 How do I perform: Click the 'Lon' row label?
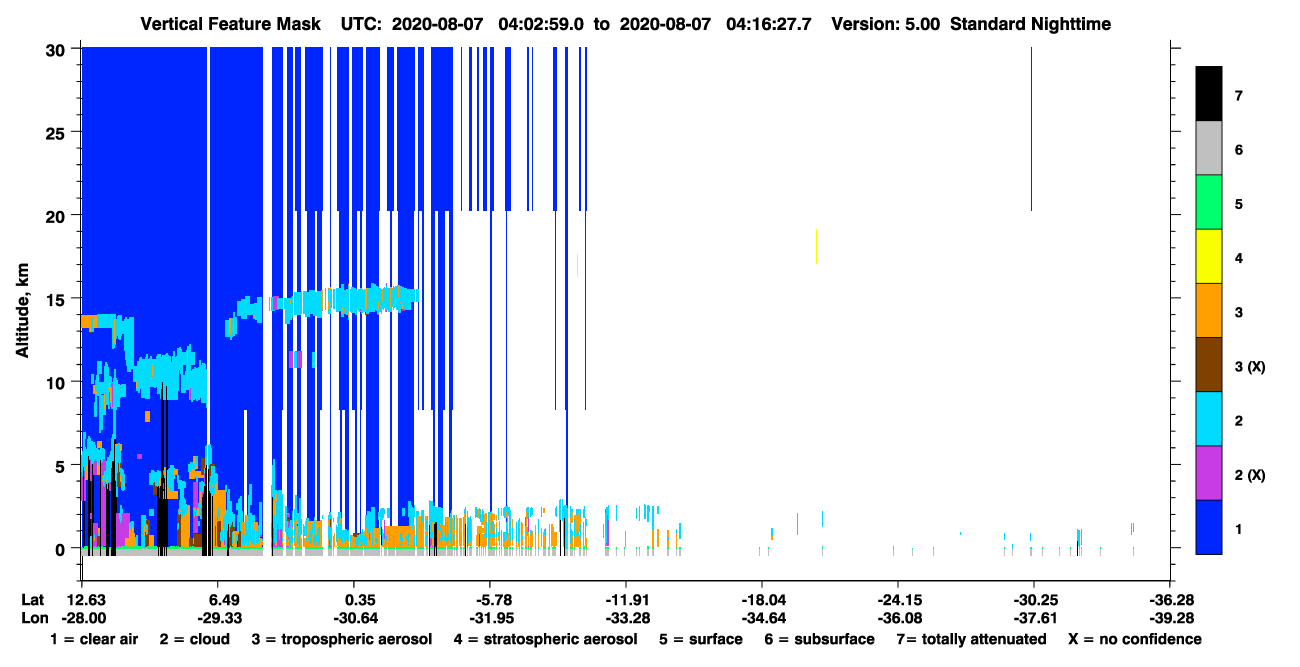point(32,618)
